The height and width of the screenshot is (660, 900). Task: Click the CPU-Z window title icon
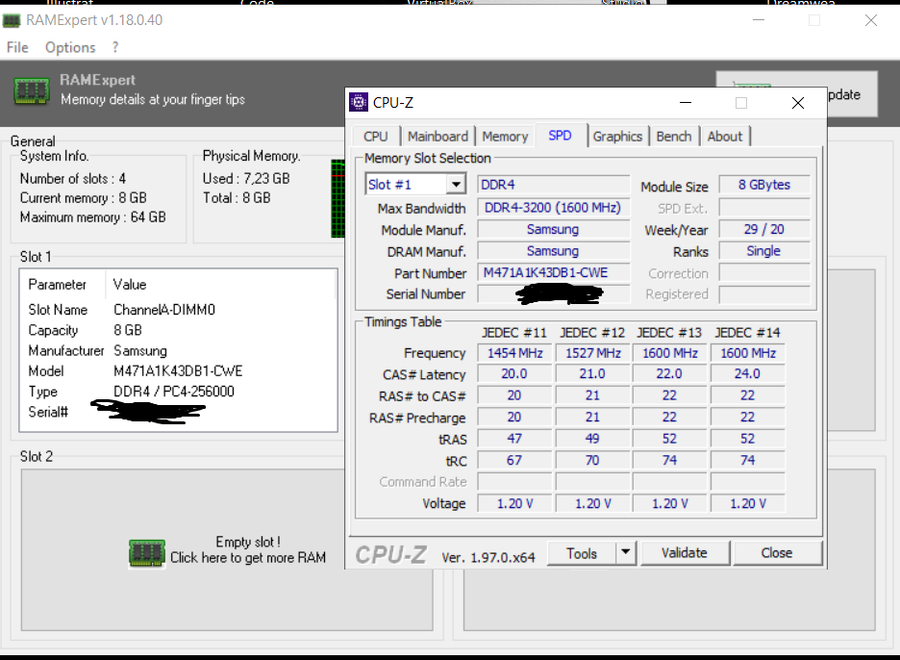[x=359, y=103]
